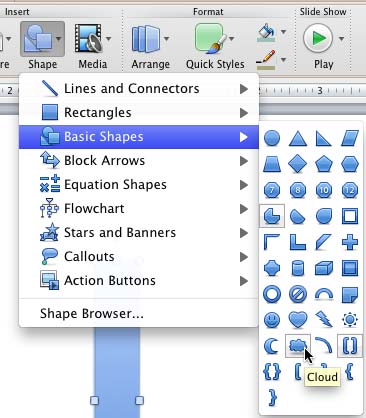Choose the L-Shape
The width and height of the screenshot is (366, 418).
298,242
